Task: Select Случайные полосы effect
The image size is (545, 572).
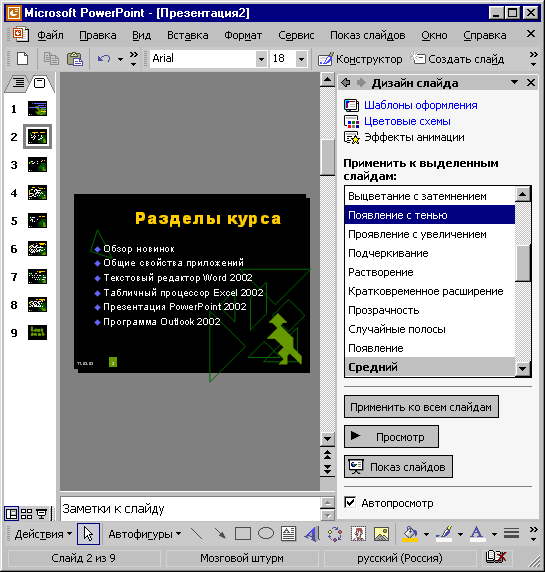Action: 430,329
